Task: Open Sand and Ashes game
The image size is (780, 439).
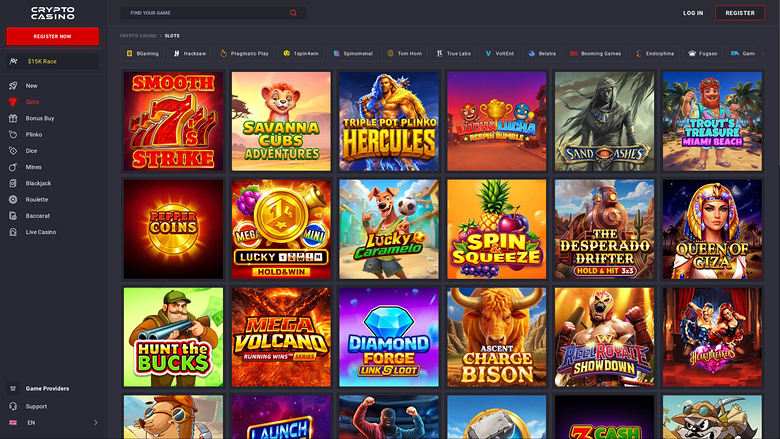Action: (604, 121)
